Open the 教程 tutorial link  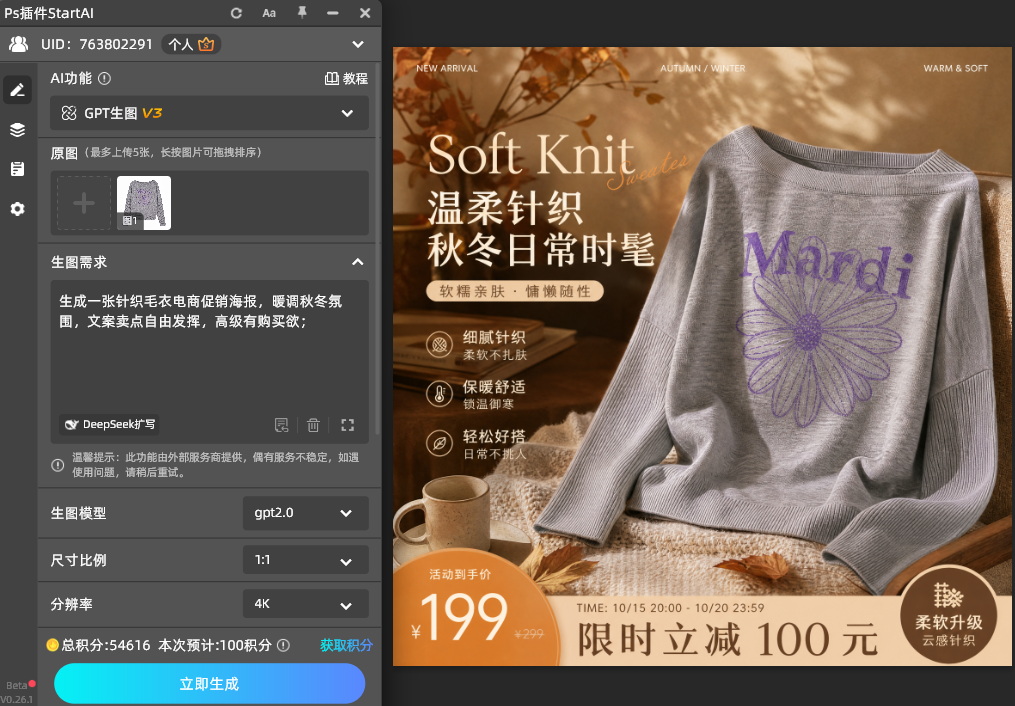[x=346, y=78]
